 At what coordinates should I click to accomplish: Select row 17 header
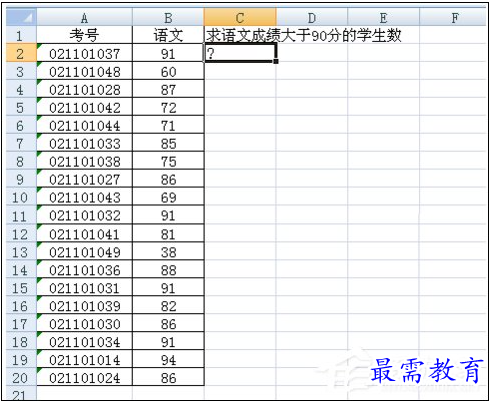[x=21, y=323]
